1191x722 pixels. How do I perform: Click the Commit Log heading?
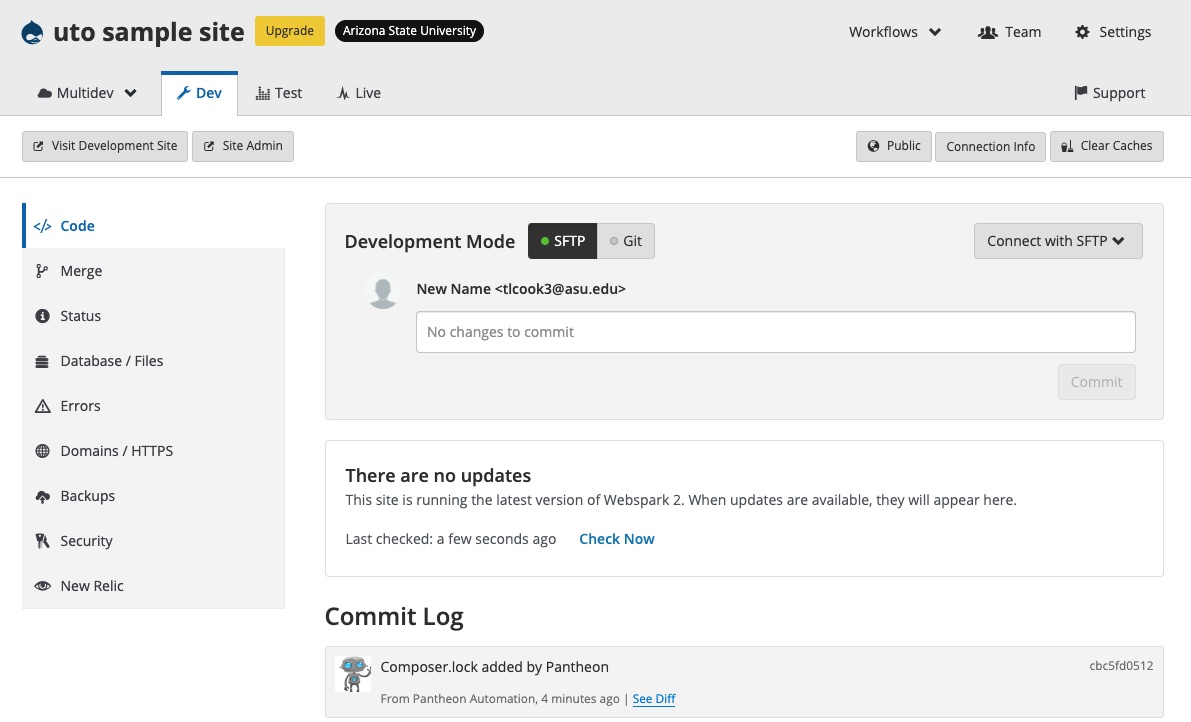394,616
